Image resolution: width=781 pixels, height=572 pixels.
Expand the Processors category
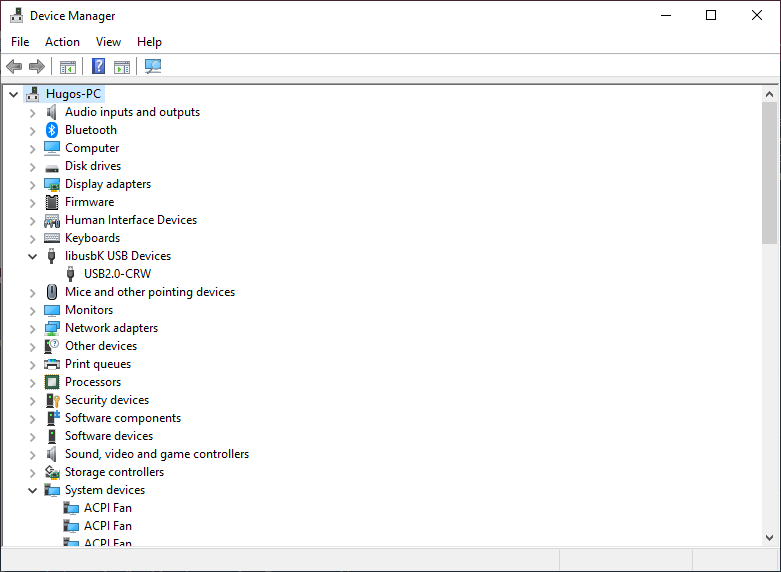pos(32,383)
